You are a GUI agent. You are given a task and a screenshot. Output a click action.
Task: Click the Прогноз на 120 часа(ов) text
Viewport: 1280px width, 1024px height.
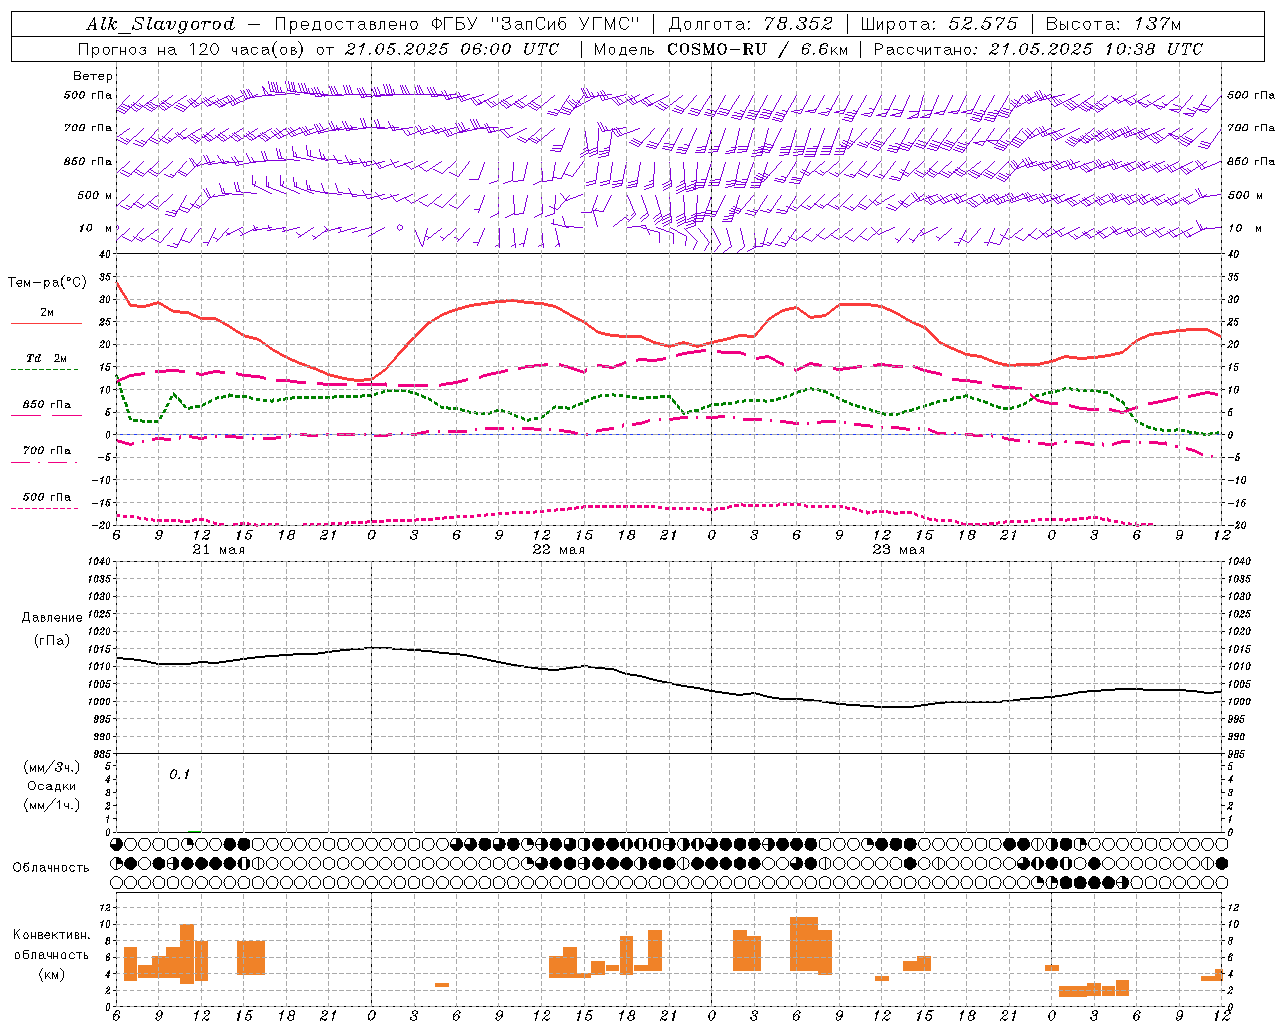(192, 49)
